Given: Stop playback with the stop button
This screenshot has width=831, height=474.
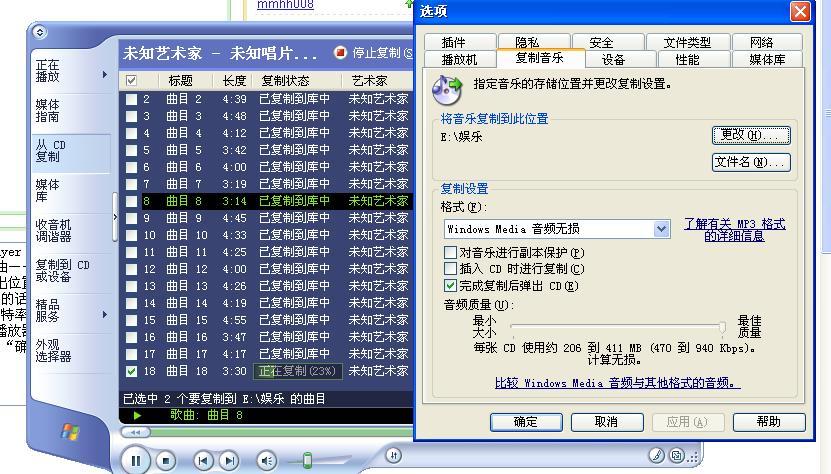Looking at the screenshot, I should point(166,461).
